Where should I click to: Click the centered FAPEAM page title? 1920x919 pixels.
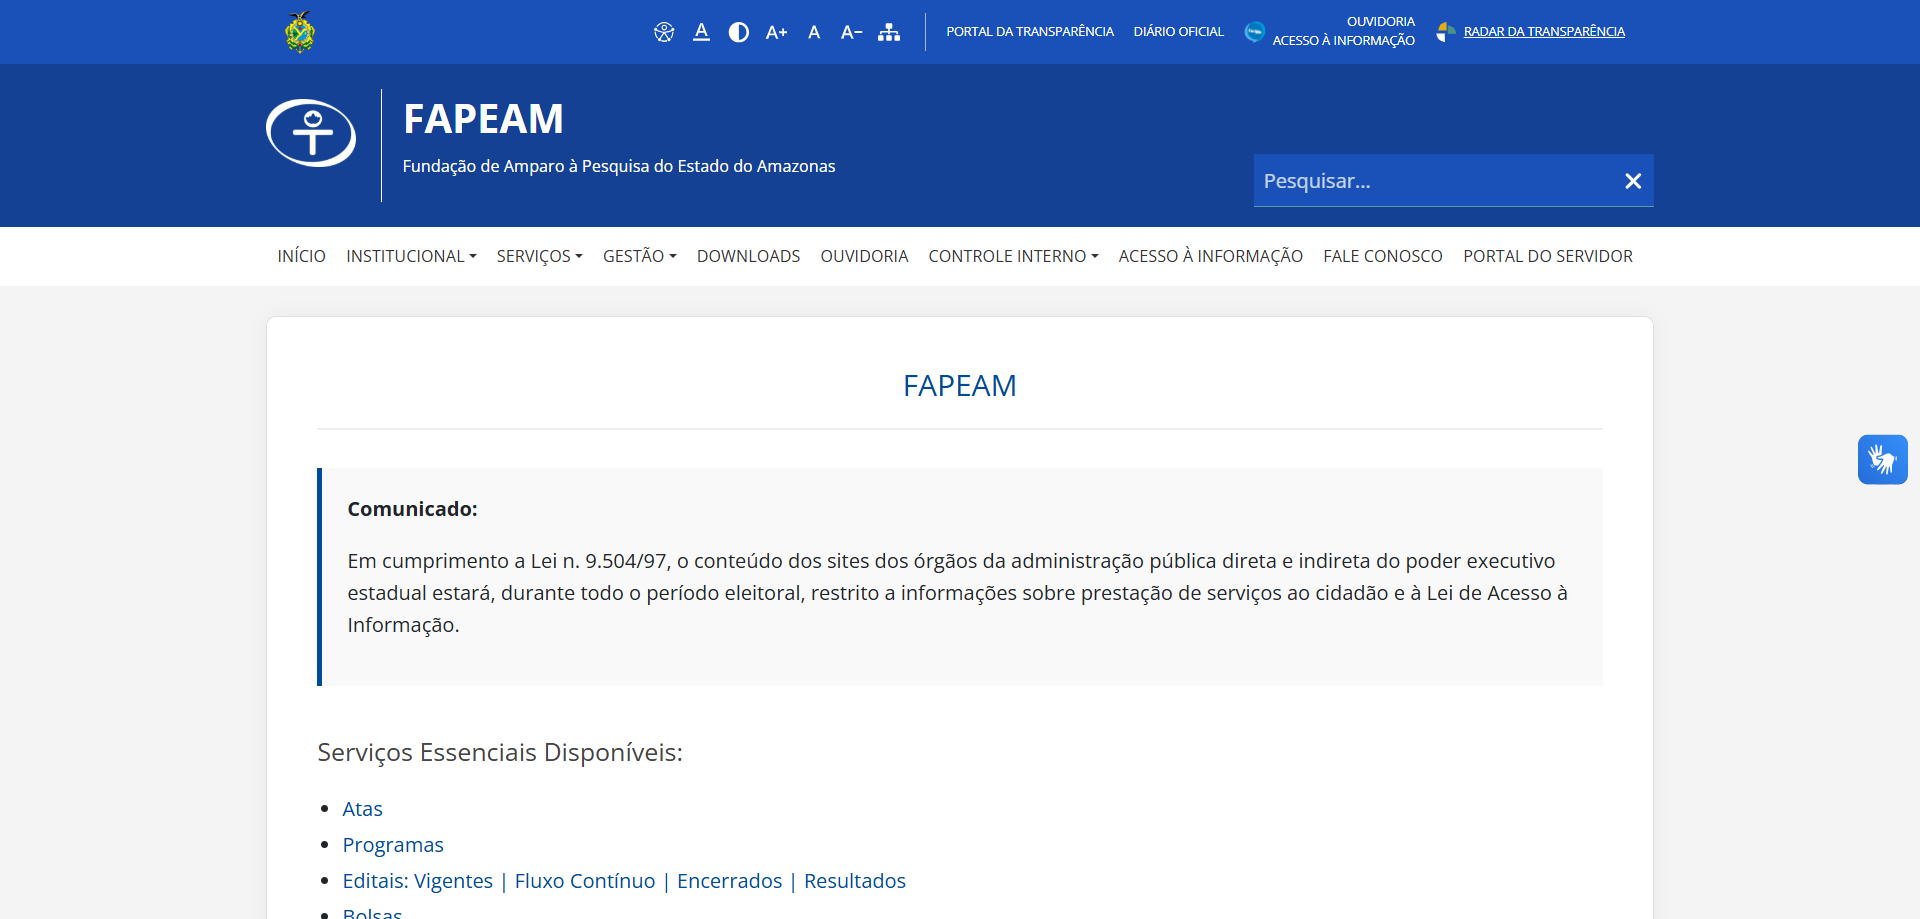(x=960, y=385)
